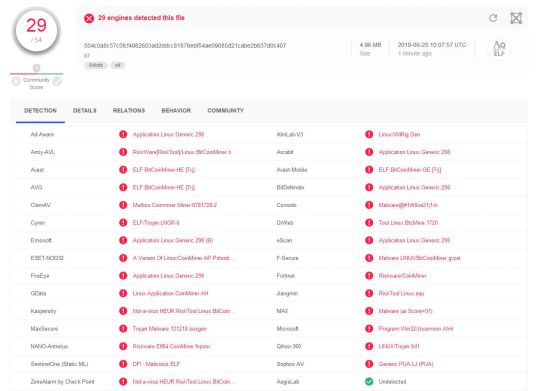This screenshot has width=554, height=391.
Task: Click the 'elf' tag
Action: click(118, 65)
